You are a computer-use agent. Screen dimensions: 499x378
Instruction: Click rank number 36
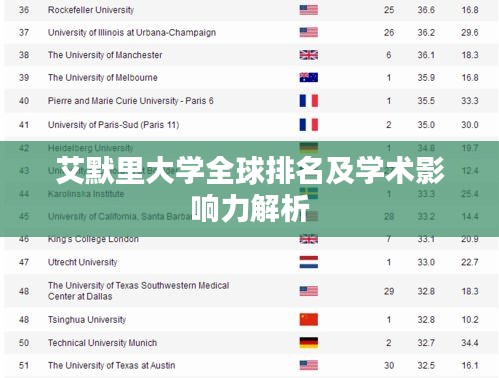24,10
